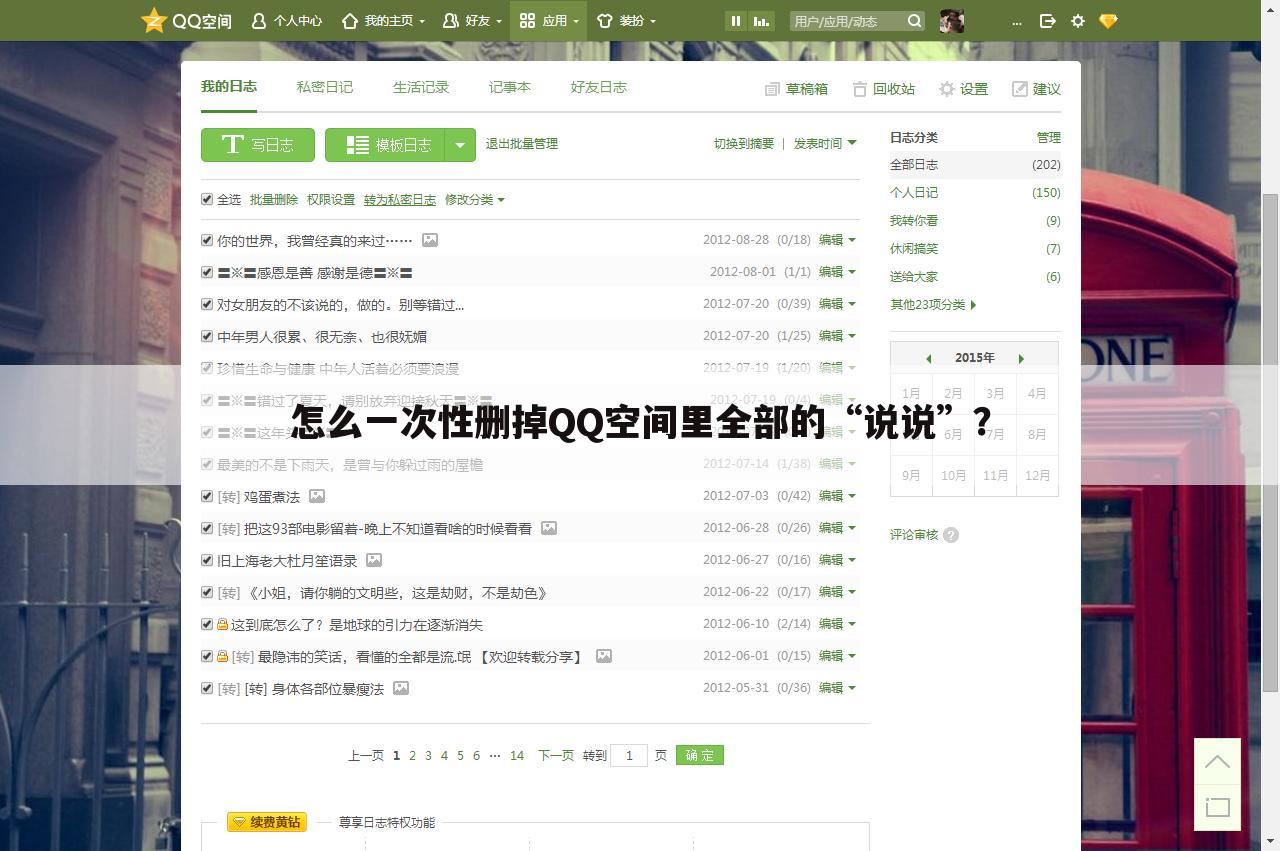Switch to the 私密日记 tab
This screenshot has width=1280, height=851.
click(x=325, y=88)
